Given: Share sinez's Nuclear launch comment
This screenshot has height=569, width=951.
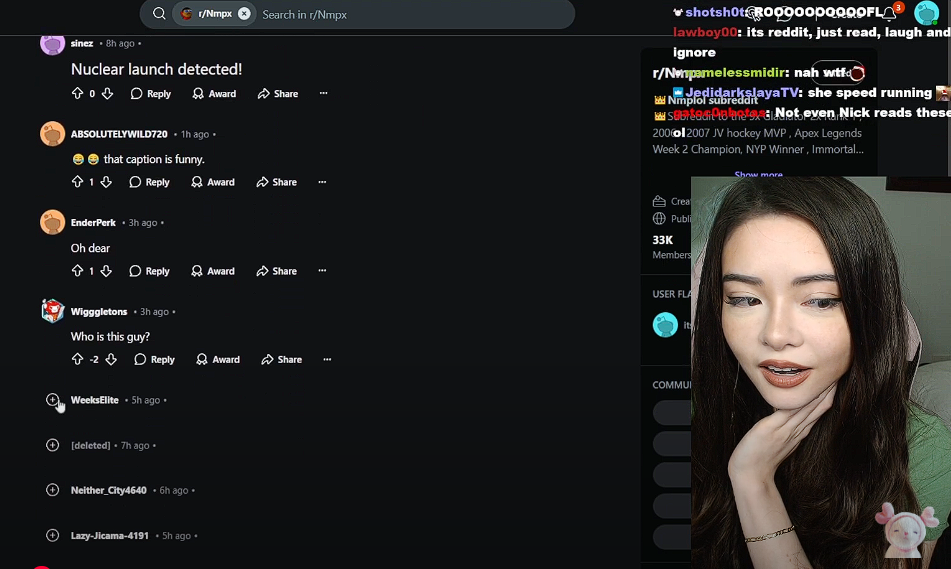Looking at the screenshot, I should click(277, 93).
